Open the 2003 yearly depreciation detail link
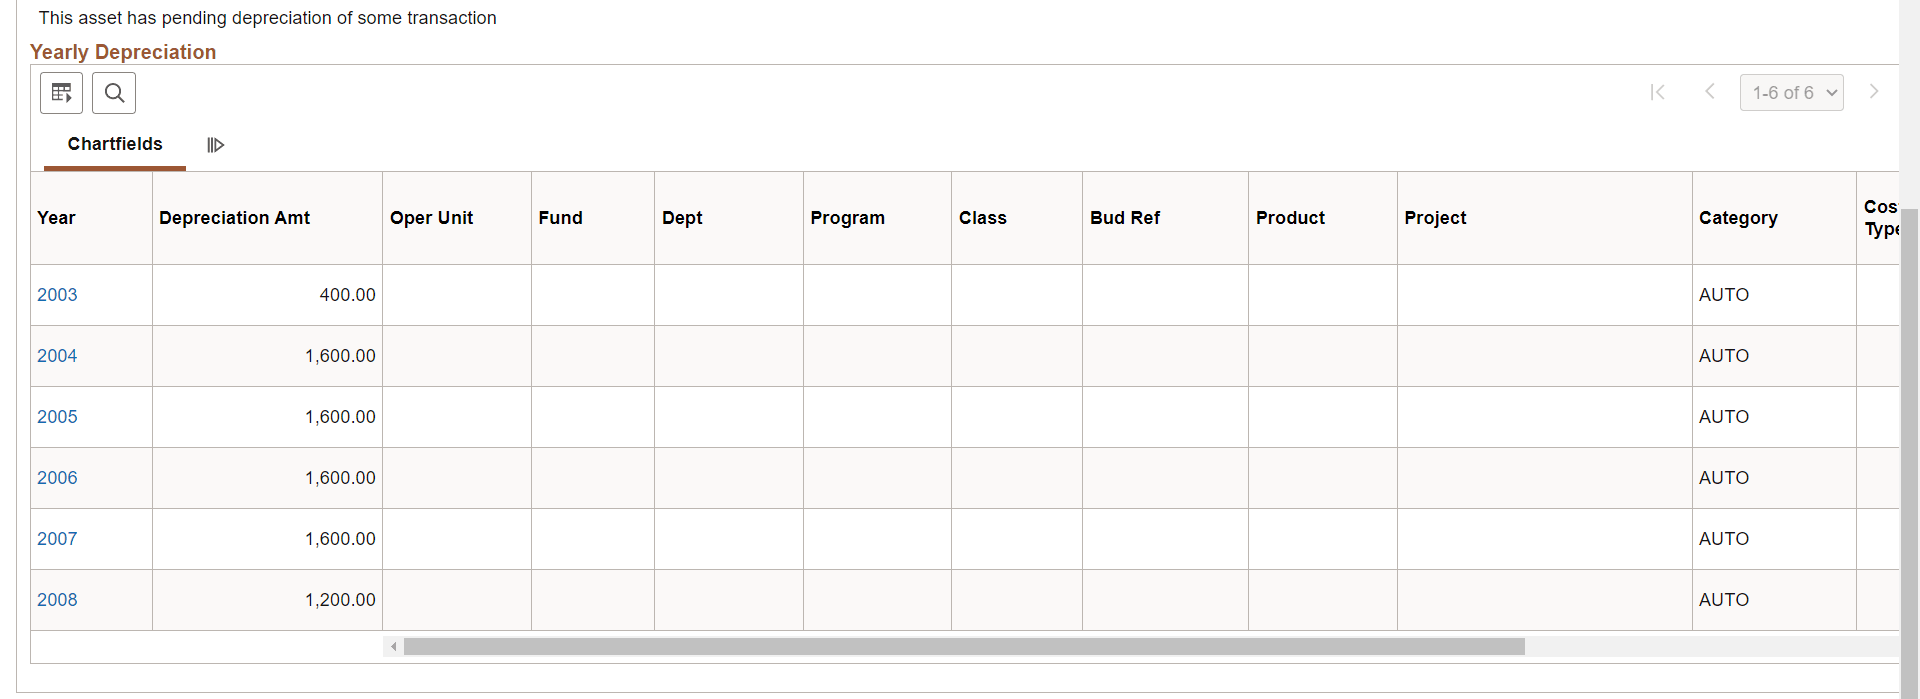Image resolution: width=1920 pixels, height=699 pixels. (x=57, y=294)
